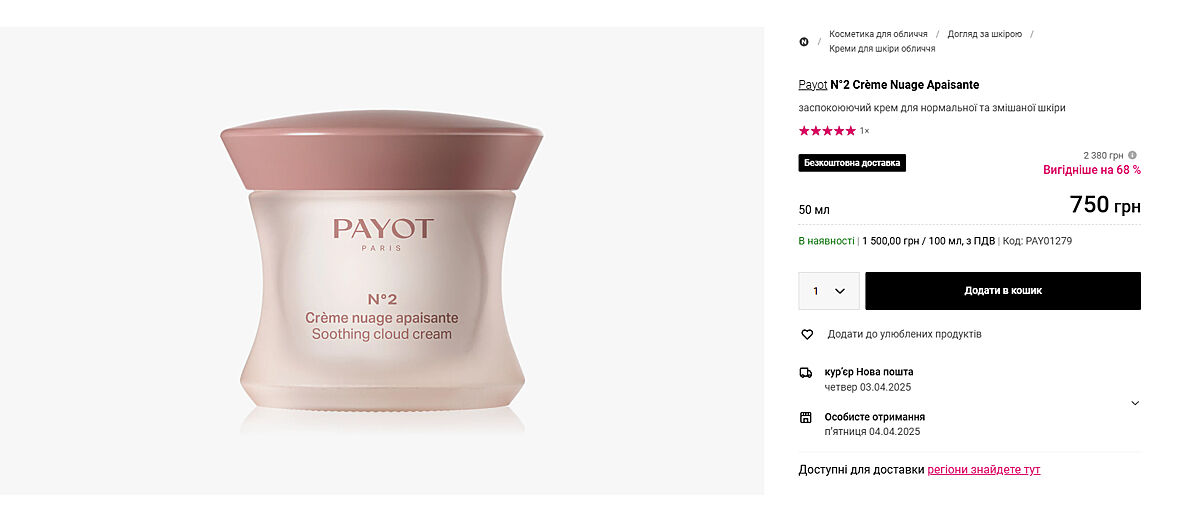Open Косметика для обличчя breadcrumb

pos(878,34)
